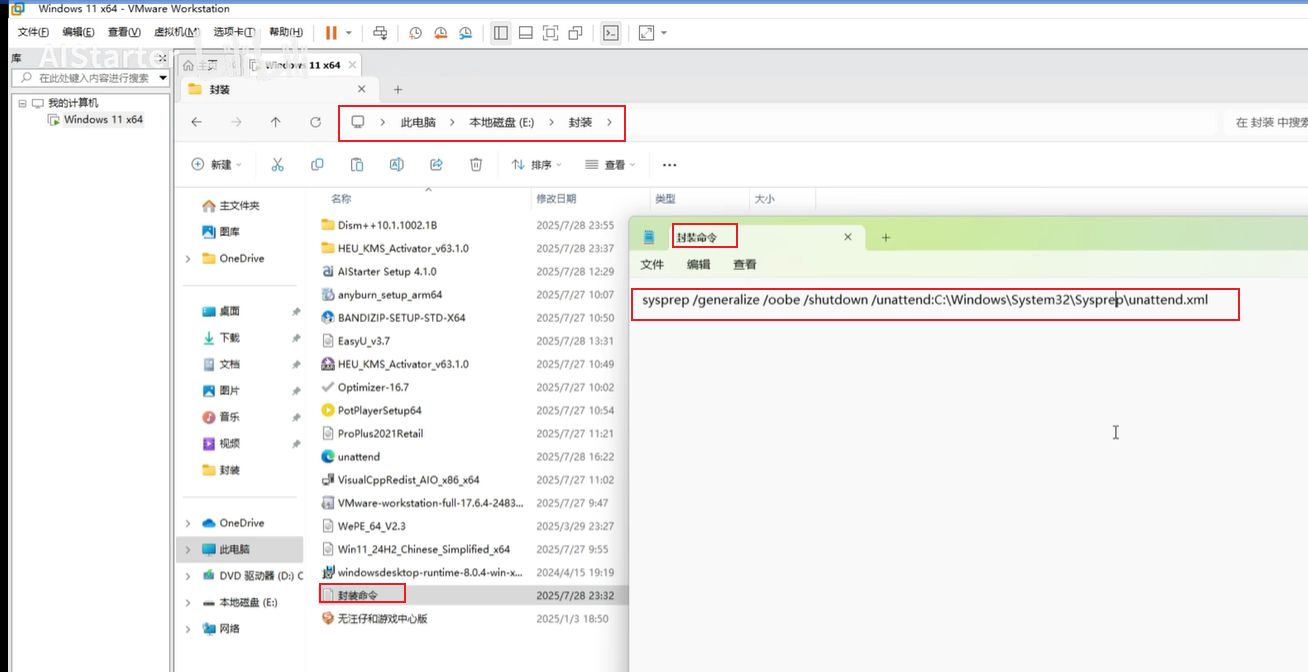This screenshot has width=1308, height=672.
Task: Click Send Ctrl+Alt+Del icon in VMware toolbar
Action: click(380, 33)
